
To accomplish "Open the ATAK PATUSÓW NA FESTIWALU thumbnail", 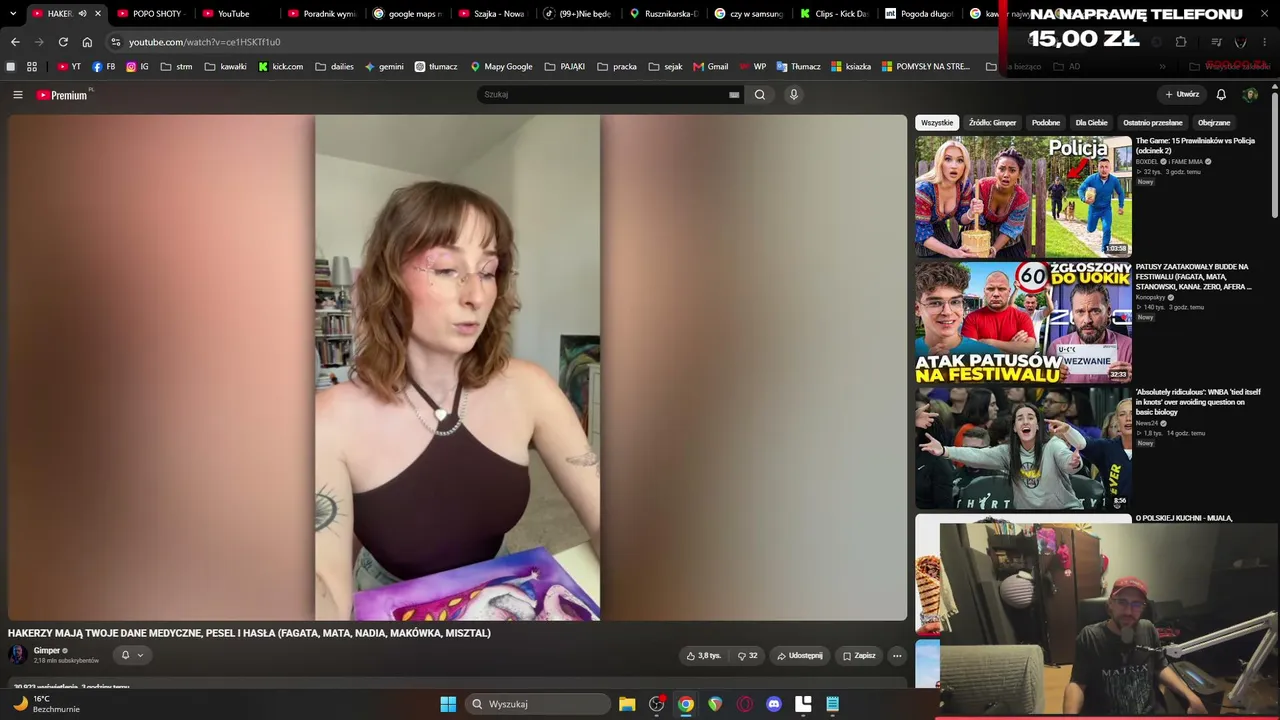I will click(x=1023, y=323).
